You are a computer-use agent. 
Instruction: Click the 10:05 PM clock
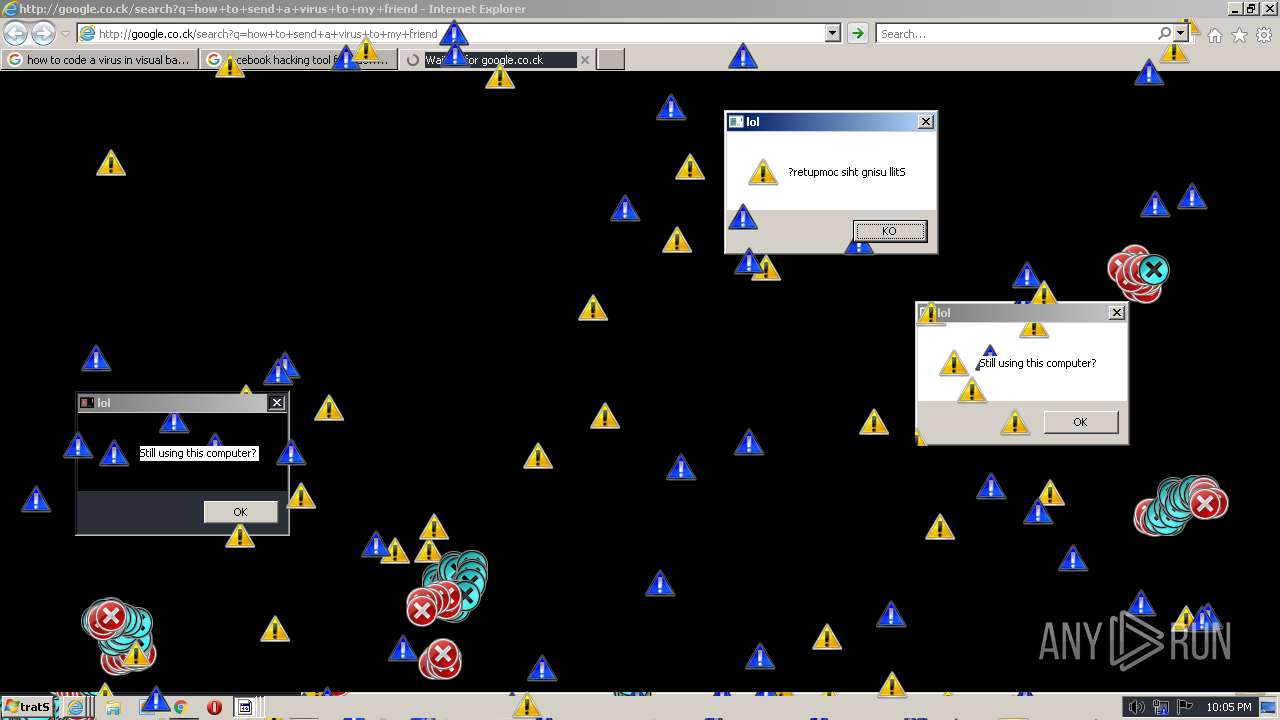coord(1229,707)
